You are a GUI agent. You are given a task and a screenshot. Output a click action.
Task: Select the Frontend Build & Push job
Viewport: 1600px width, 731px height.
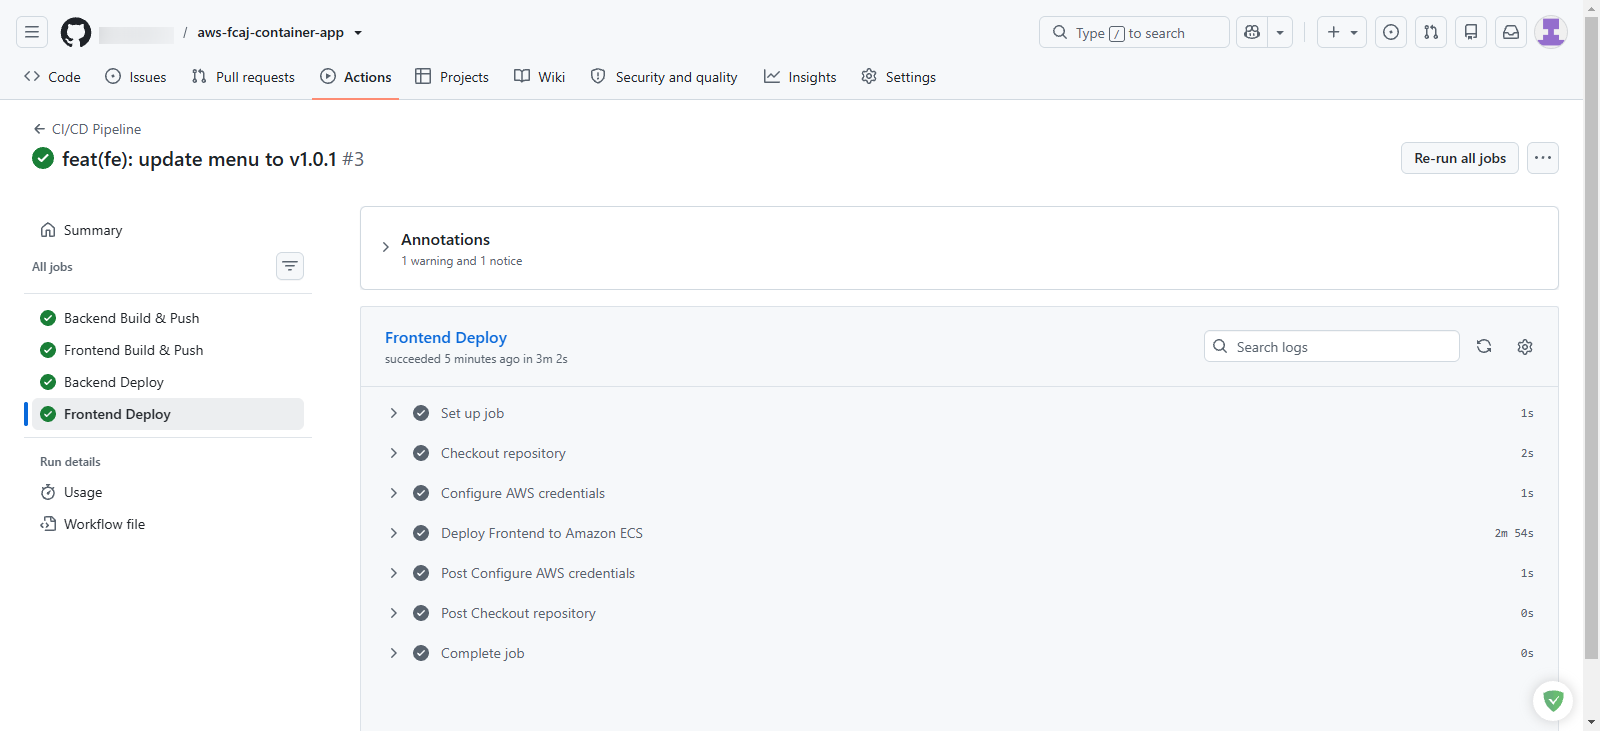point(168,350)
